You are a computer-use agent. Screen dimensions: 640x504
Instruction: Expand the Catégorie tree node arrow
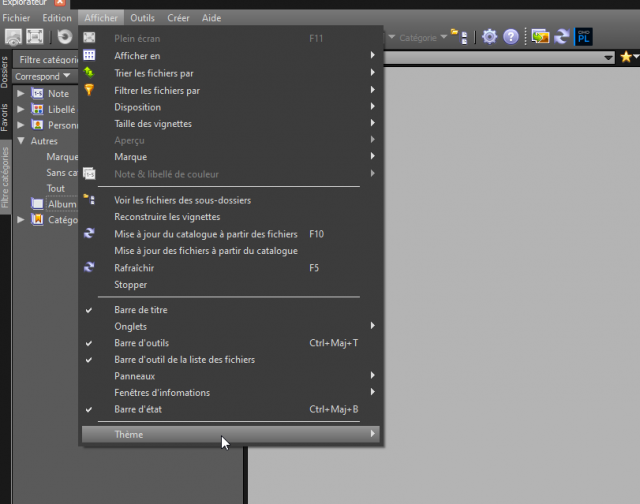tap(20, 220)
